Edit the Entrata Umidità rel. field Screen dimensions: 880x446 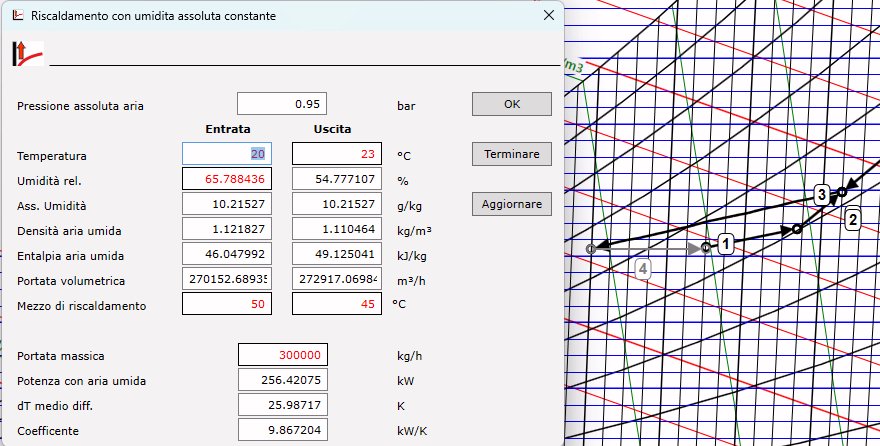point(227,179)
